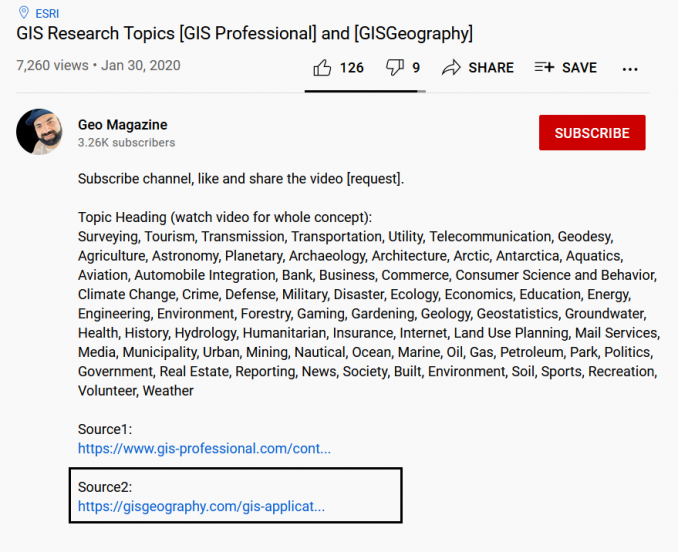Viewport: 678px width, 552px height.
Task: Open the three-dot more actions menu
Action: (x=630, y=69)
